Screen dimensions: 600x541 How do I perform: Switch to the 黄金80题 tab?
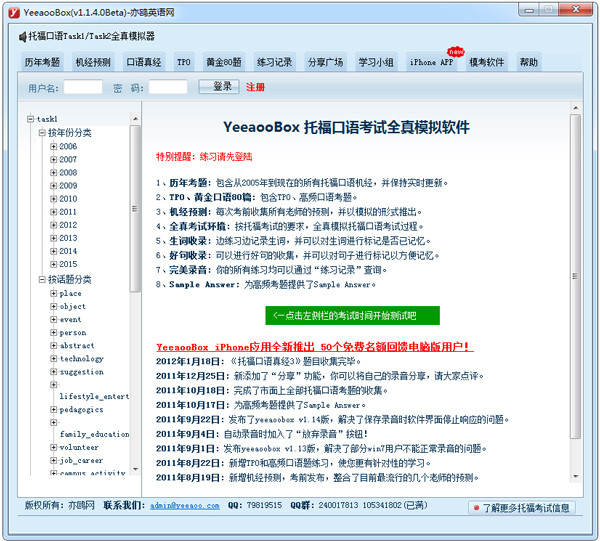pyautogui.click(x=222, y=62)
